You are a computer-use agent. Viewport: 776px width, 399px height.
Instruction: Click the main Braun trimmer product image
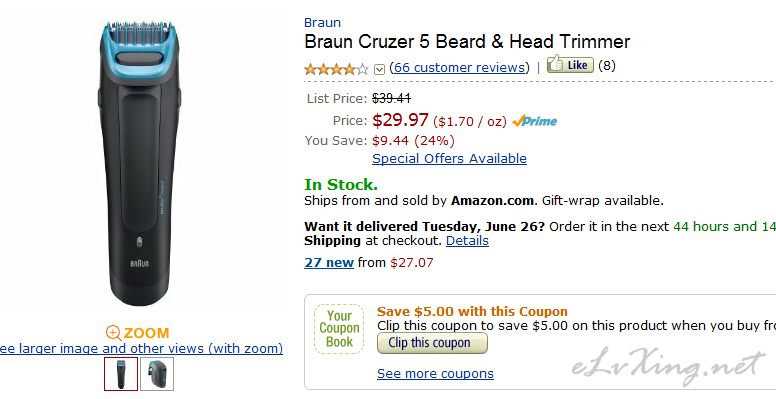140,163
